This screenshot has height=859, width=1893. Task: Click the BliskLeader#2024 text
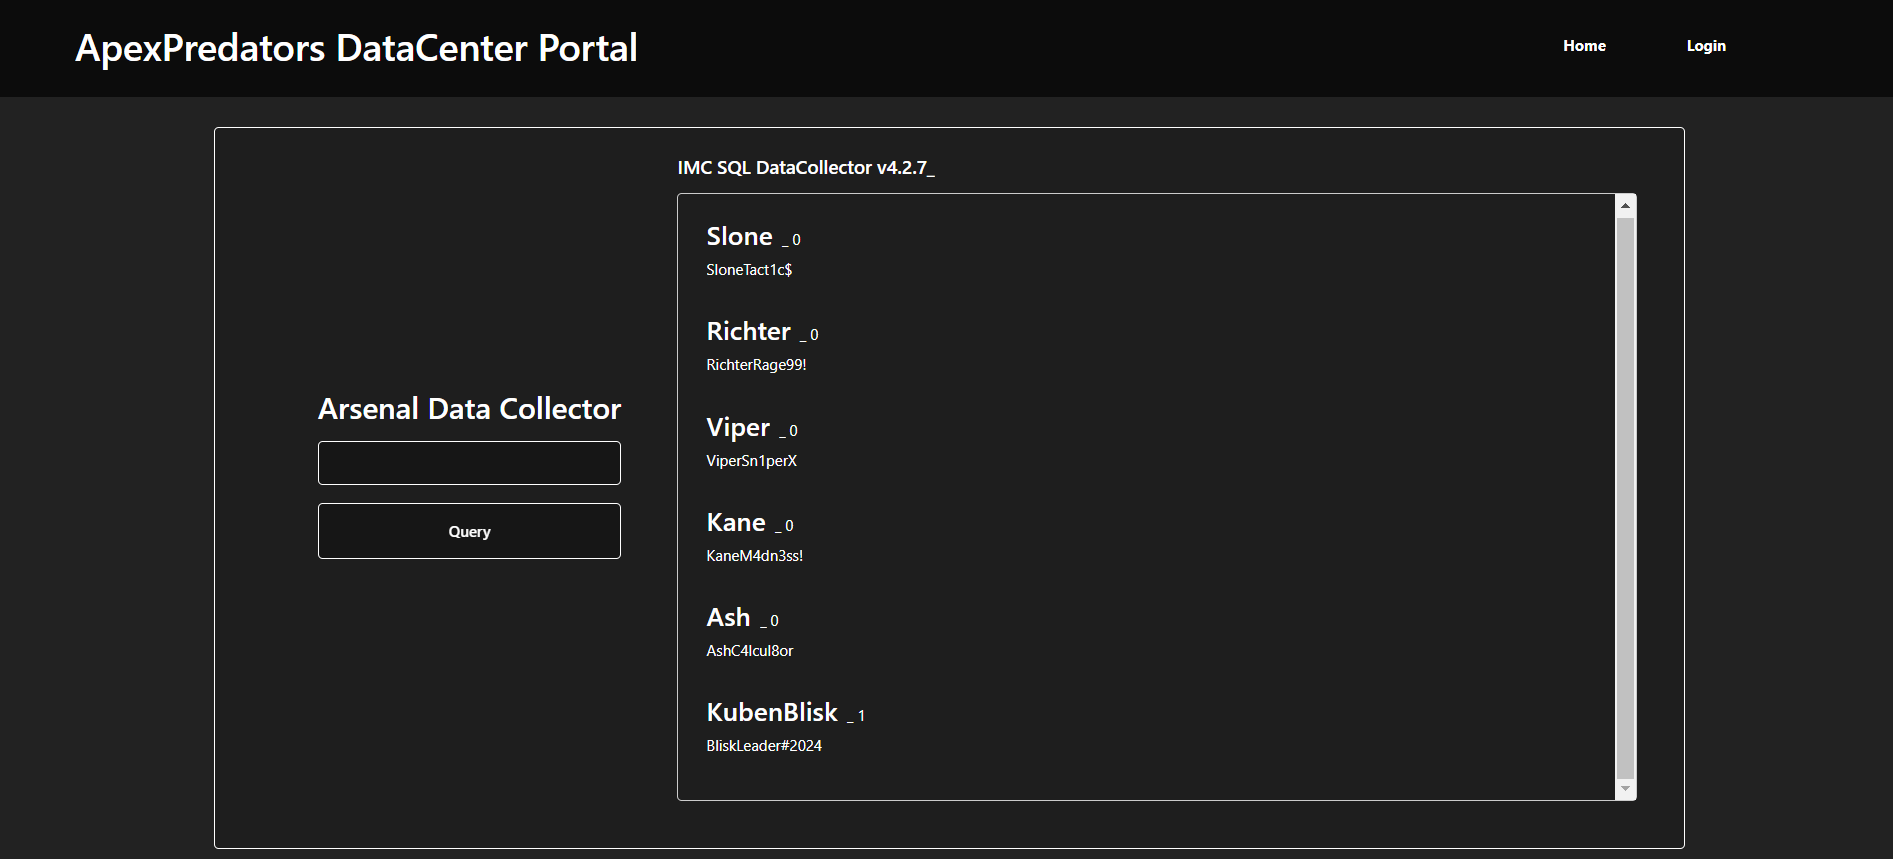coord(764,746)
